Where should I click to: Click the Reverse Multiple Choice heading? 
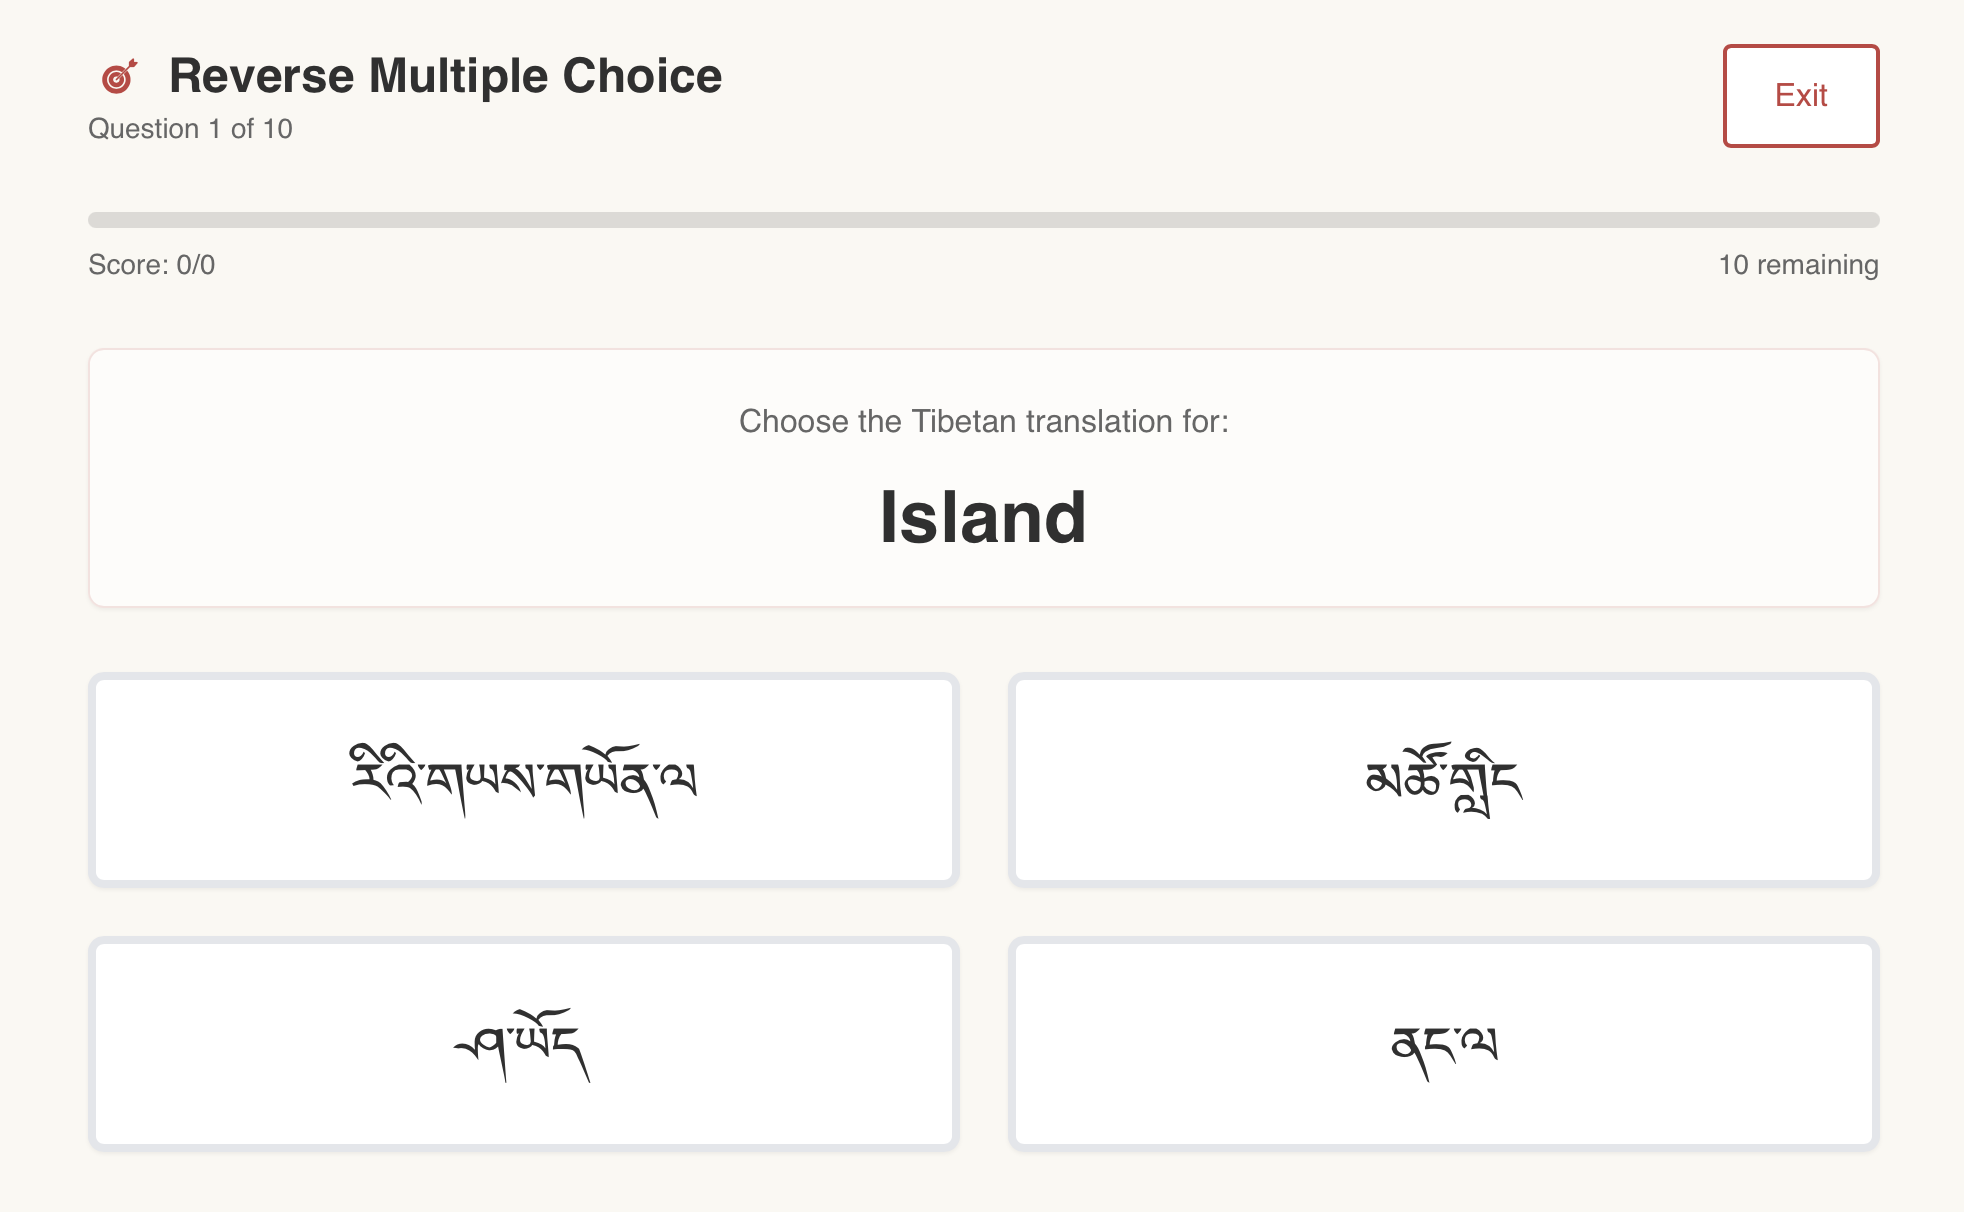coord(445,76)
